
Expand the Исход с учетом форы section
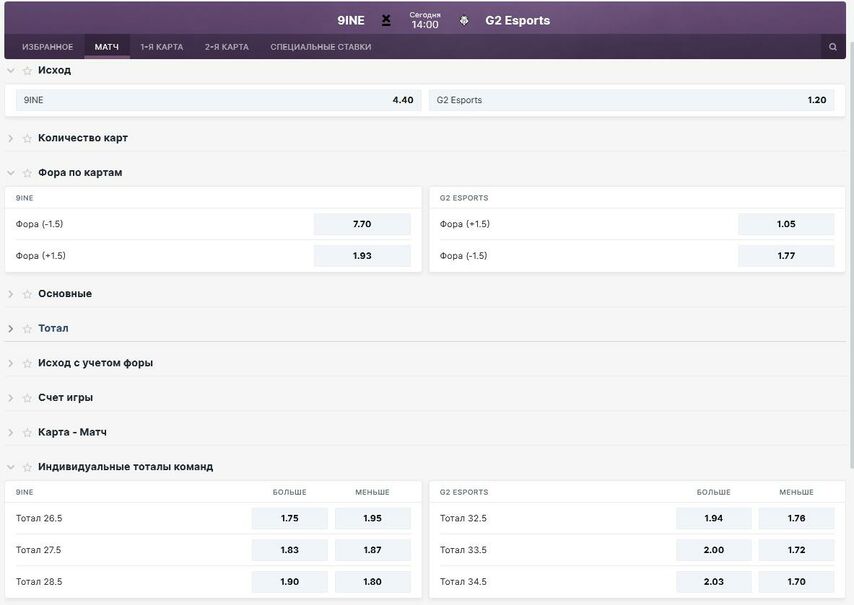click(11, 363)
